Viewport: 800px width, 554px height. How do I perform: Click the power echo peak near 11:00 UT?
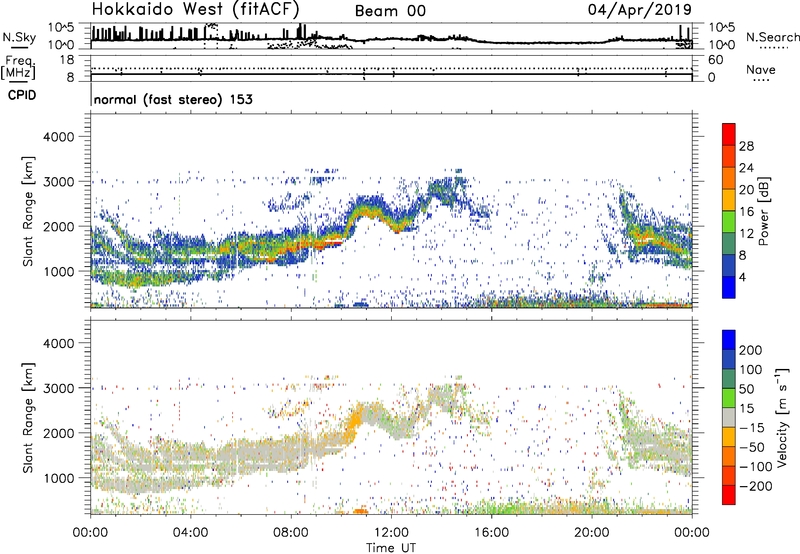367,210
